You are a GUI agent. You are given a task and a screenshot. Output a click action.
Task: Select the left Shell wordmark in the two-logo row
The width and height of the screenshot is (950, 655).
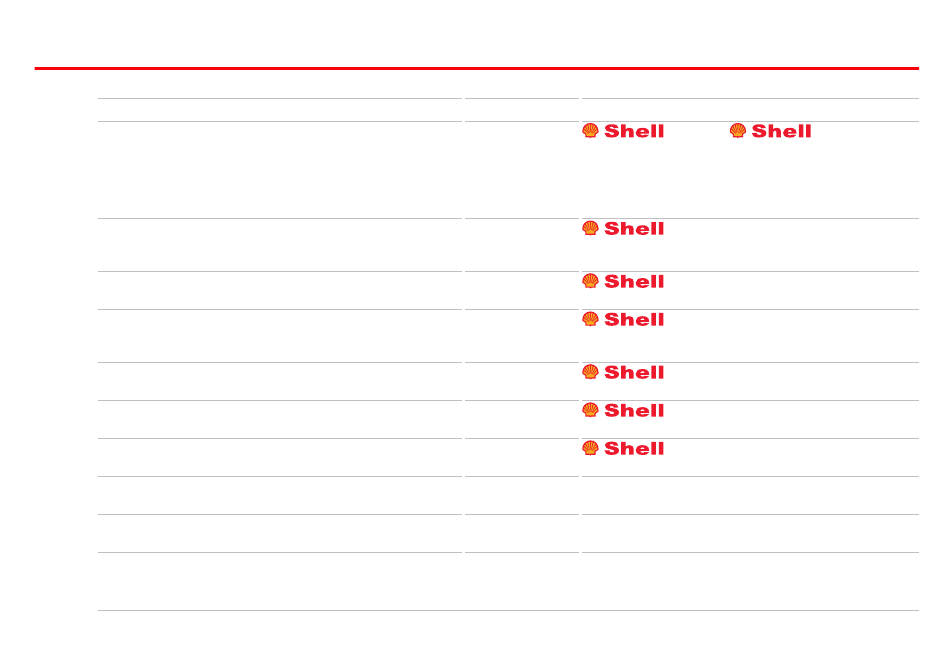tap(634, 131)
